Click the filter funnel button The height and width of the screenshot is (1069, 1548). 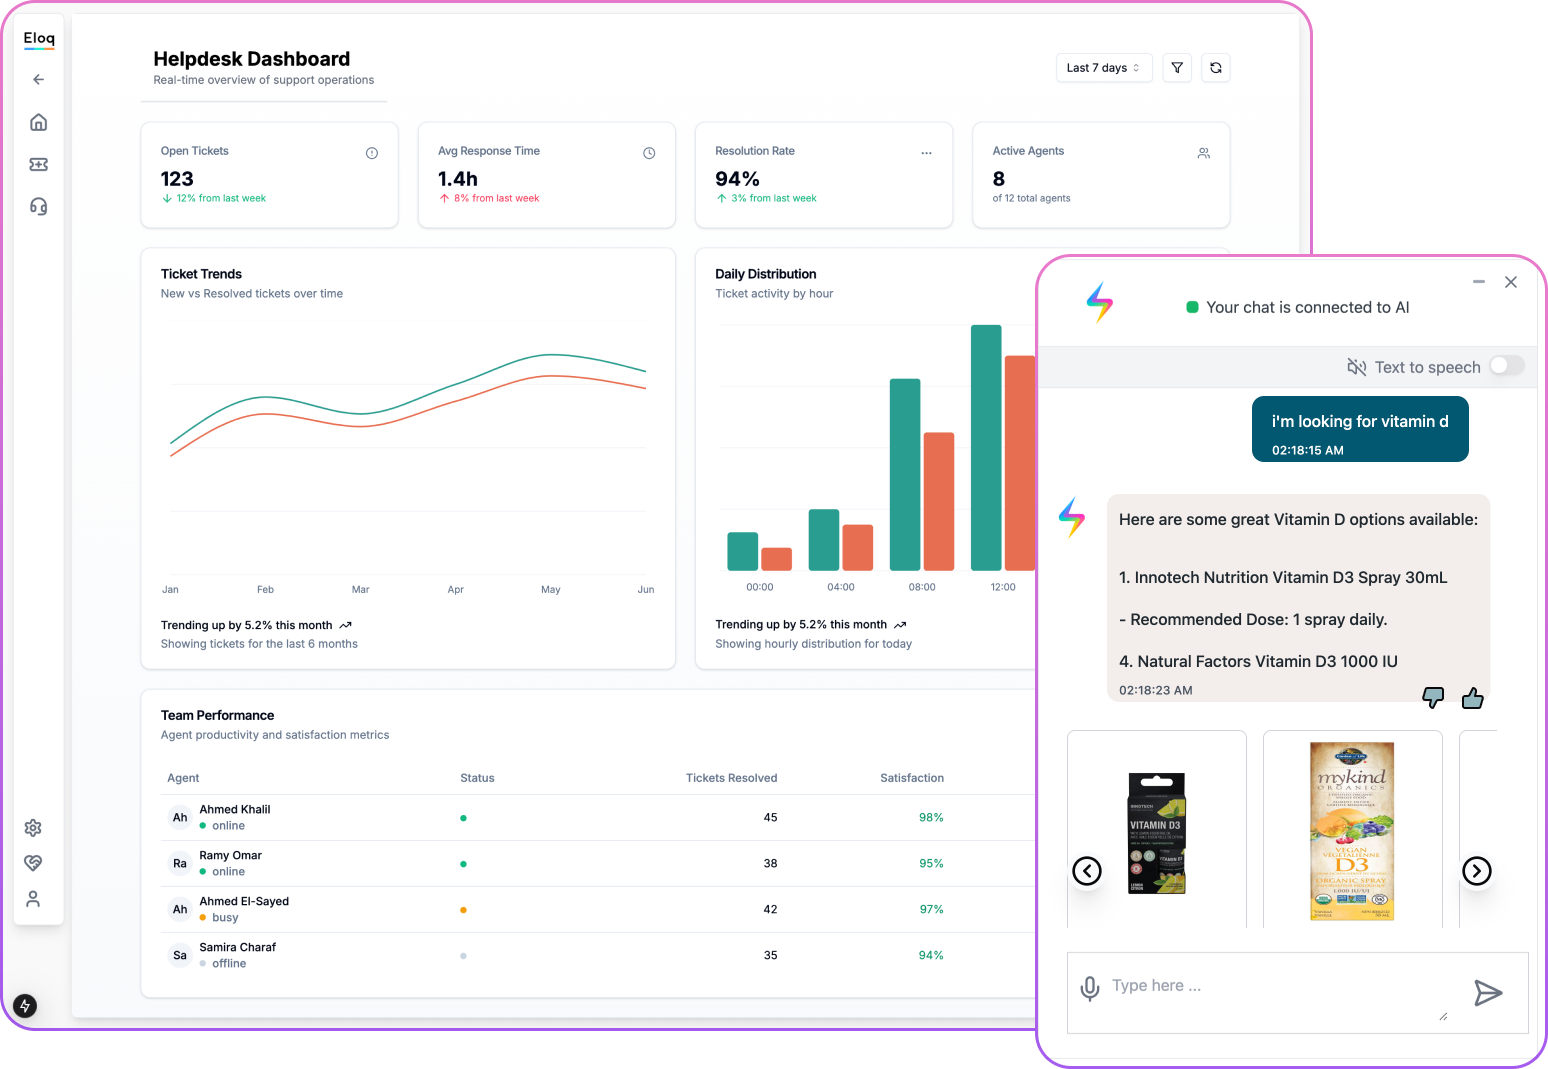[1177, 68]
